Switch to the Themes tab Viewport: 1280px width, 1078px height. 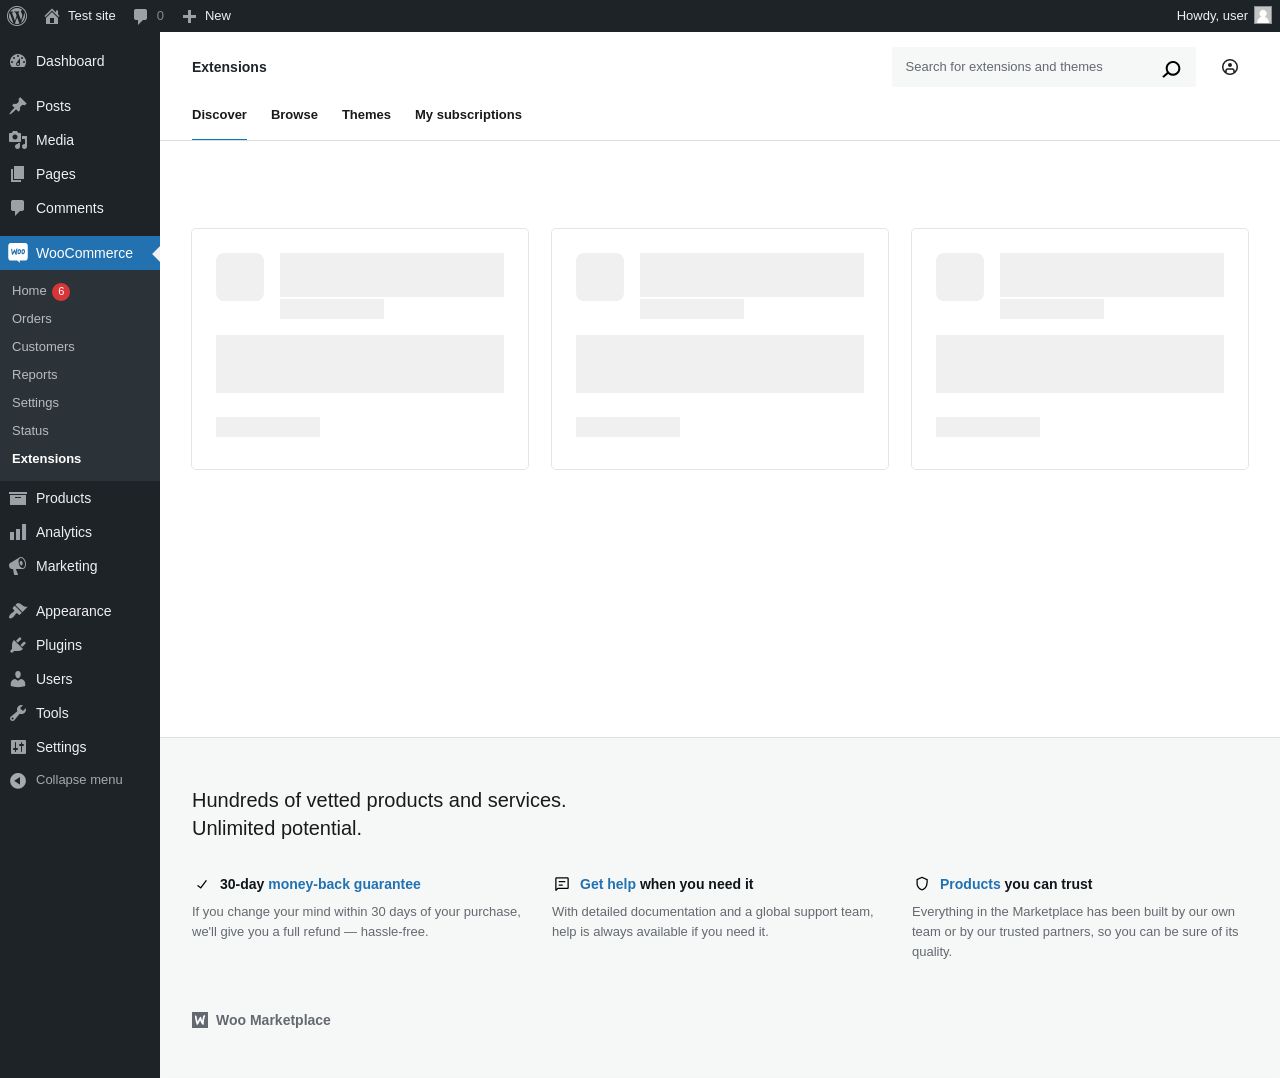[x=366, y=115]
